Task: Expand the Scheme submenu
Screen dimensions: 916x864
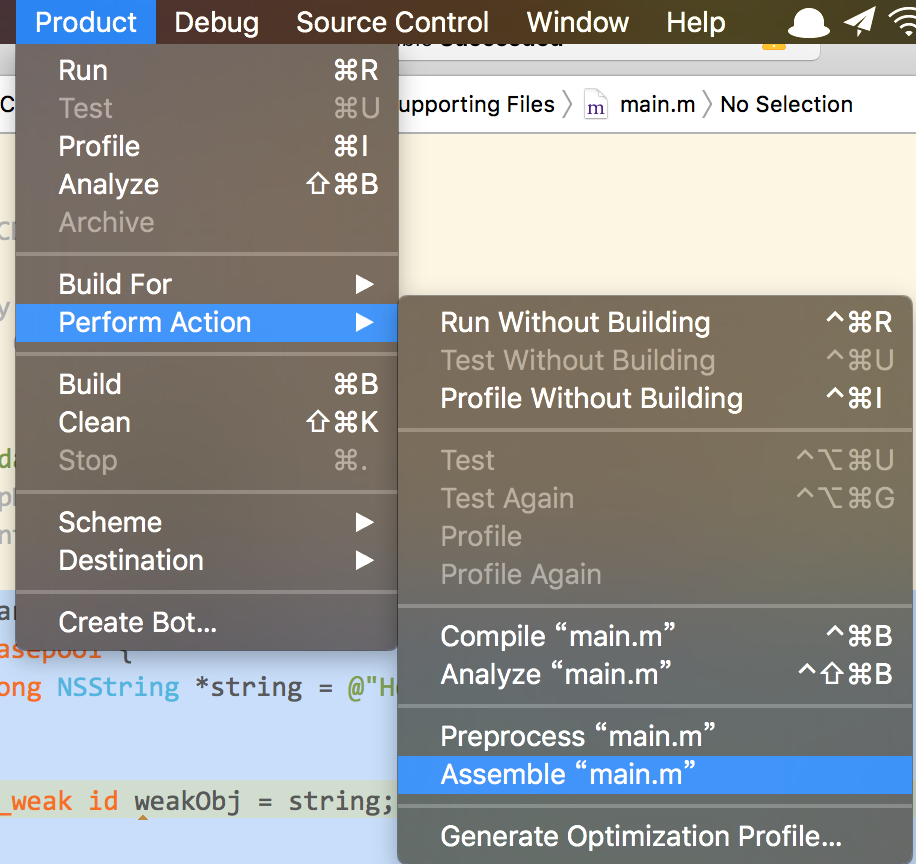Action: click(207, 522)
